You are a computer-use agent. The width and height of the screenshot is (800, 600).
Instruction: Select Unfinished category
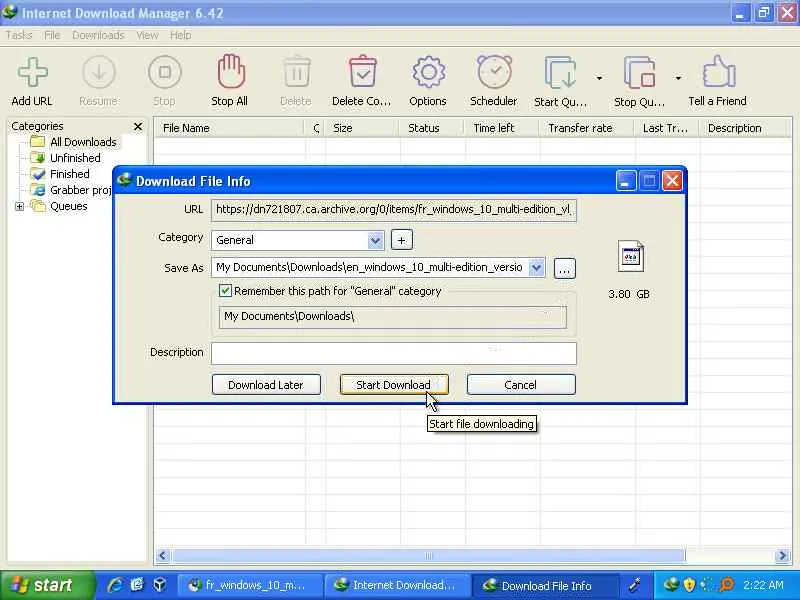coord(75,158)
